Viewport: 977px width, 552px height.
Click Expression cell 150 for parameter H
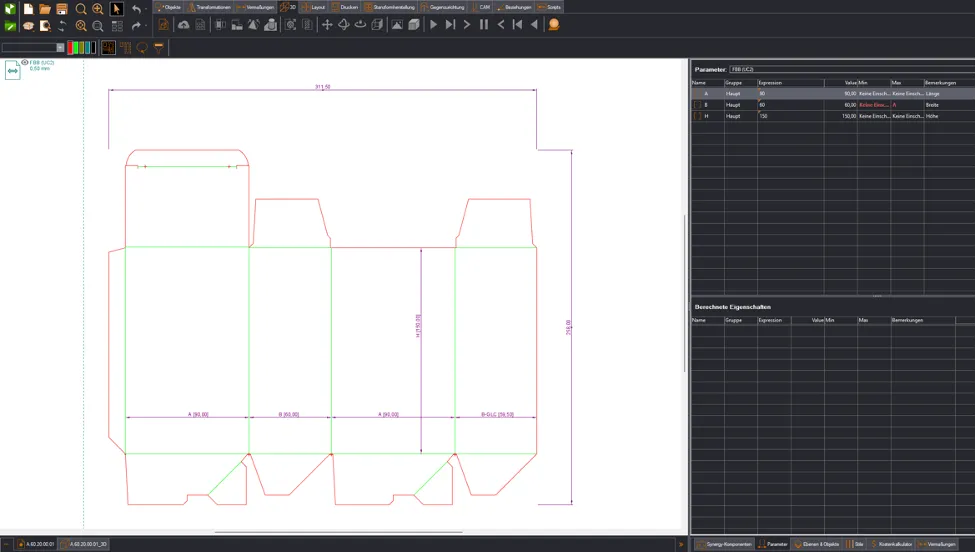(x=791, y=116)
